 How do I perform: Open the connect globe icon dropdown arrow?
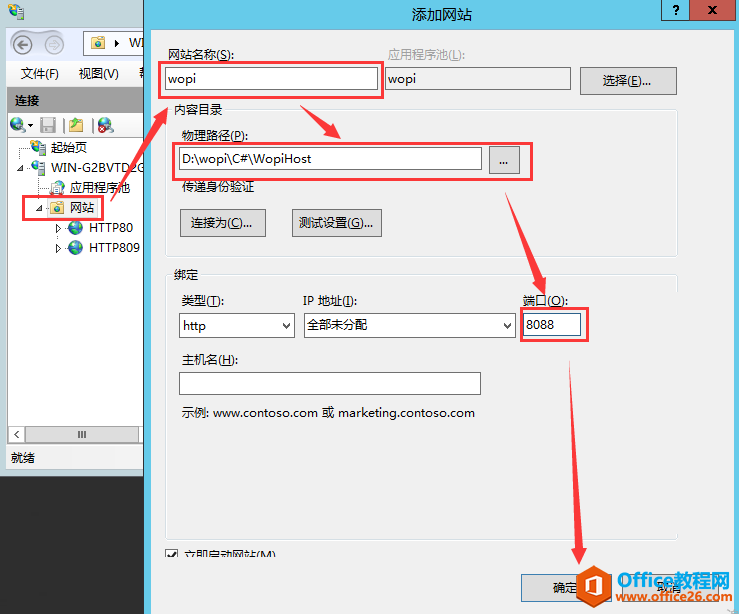tap(30, 125)
